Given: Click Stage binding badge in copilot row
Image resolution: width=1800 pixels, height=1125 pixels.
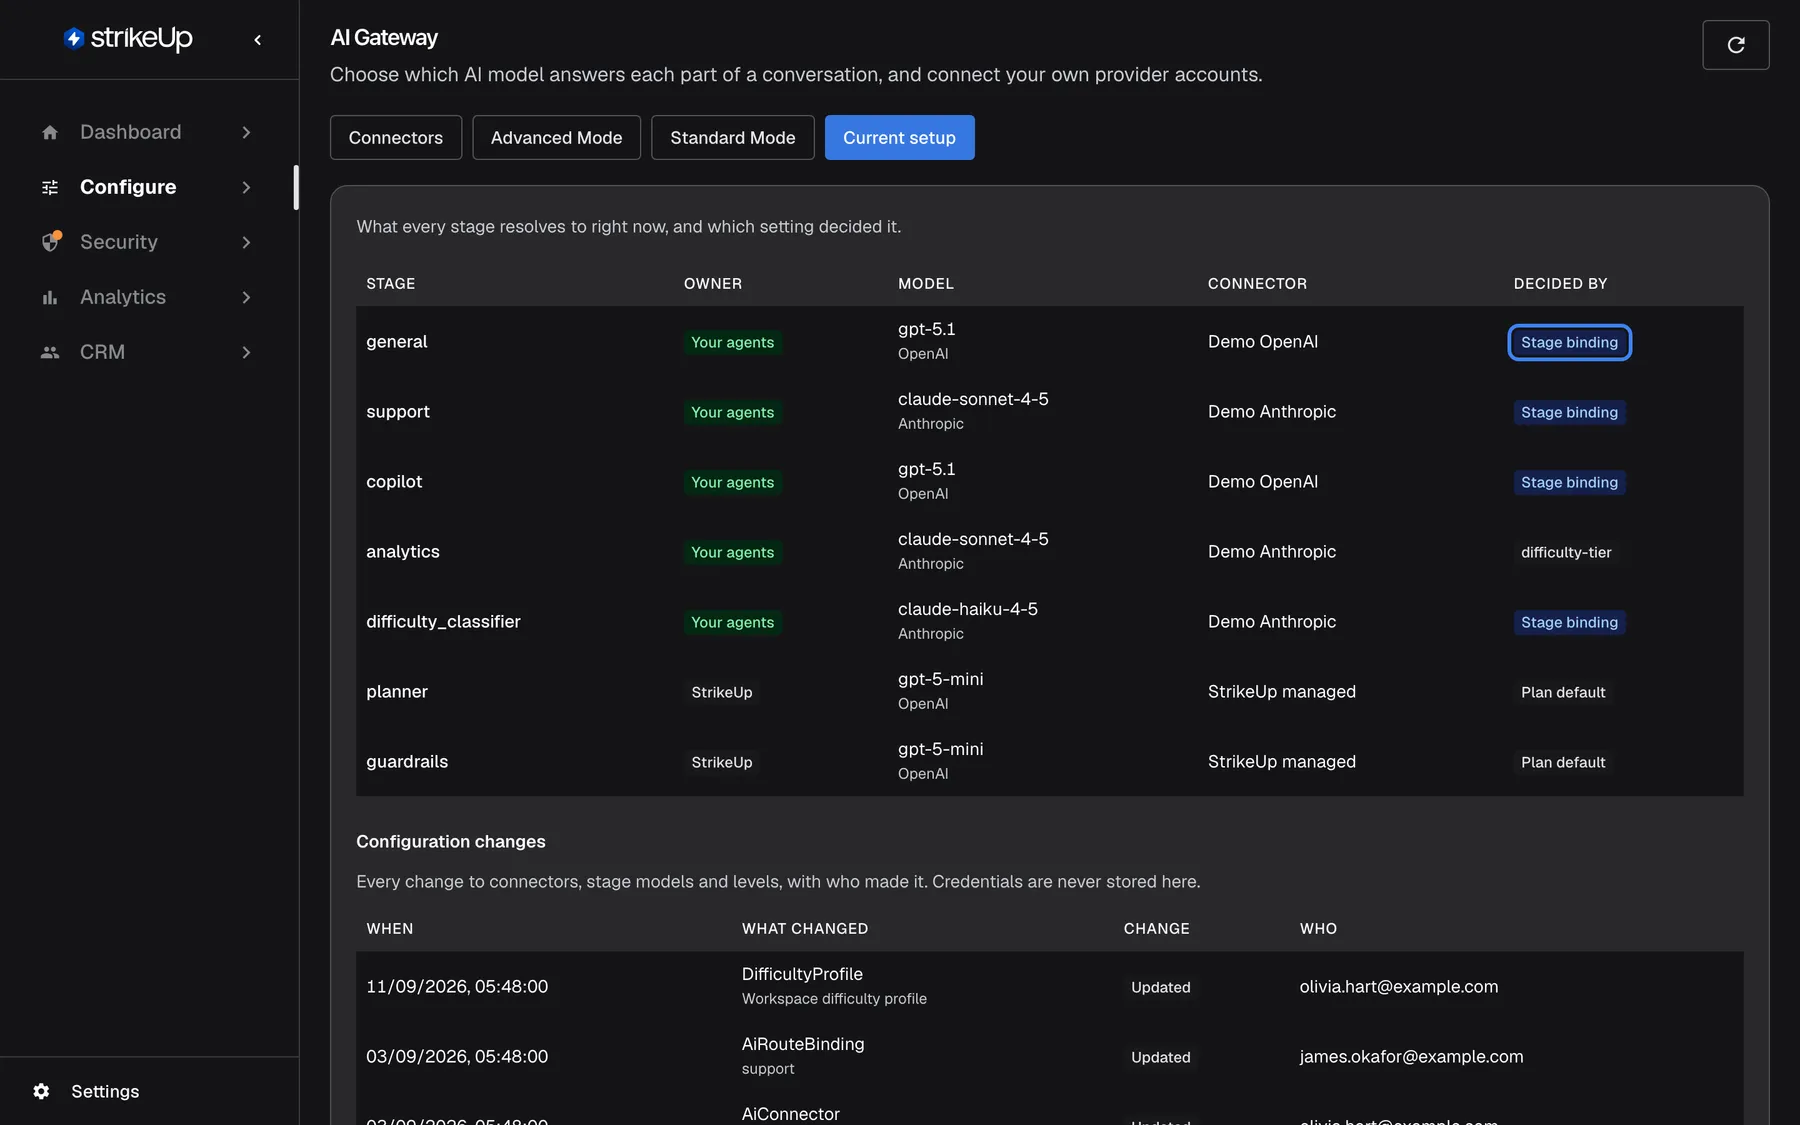Looking at the screenshot, I should tap(1569, 482).
